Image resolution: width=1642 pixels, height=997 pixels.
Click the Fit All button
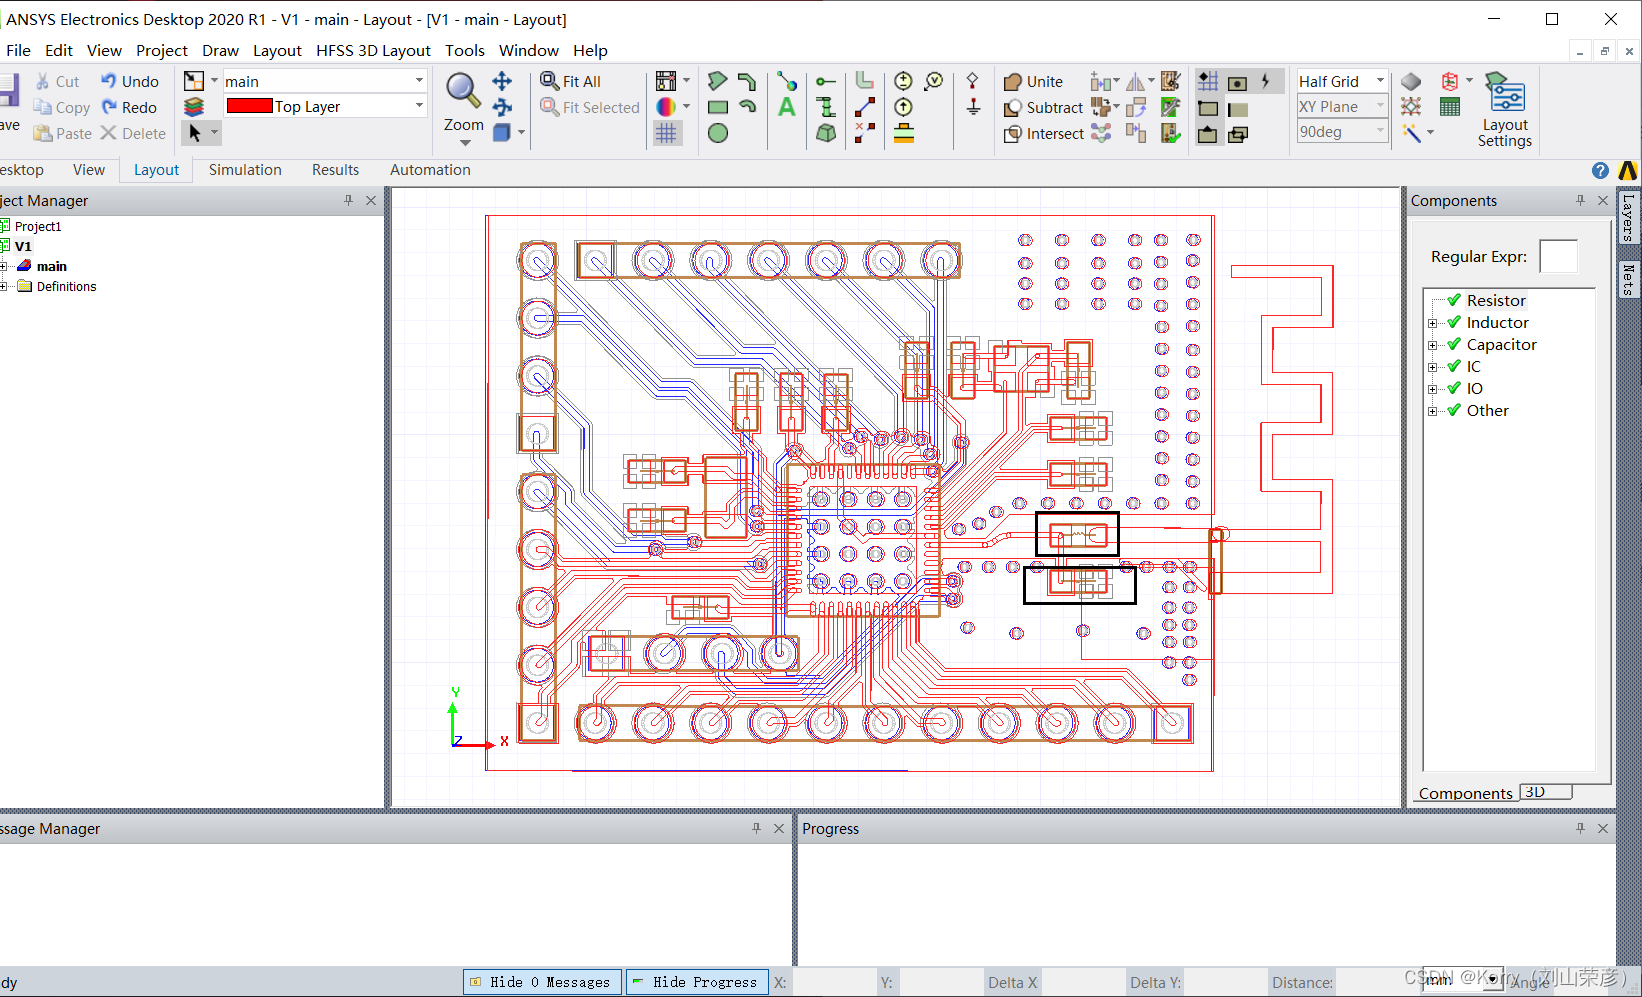[571, 81]
